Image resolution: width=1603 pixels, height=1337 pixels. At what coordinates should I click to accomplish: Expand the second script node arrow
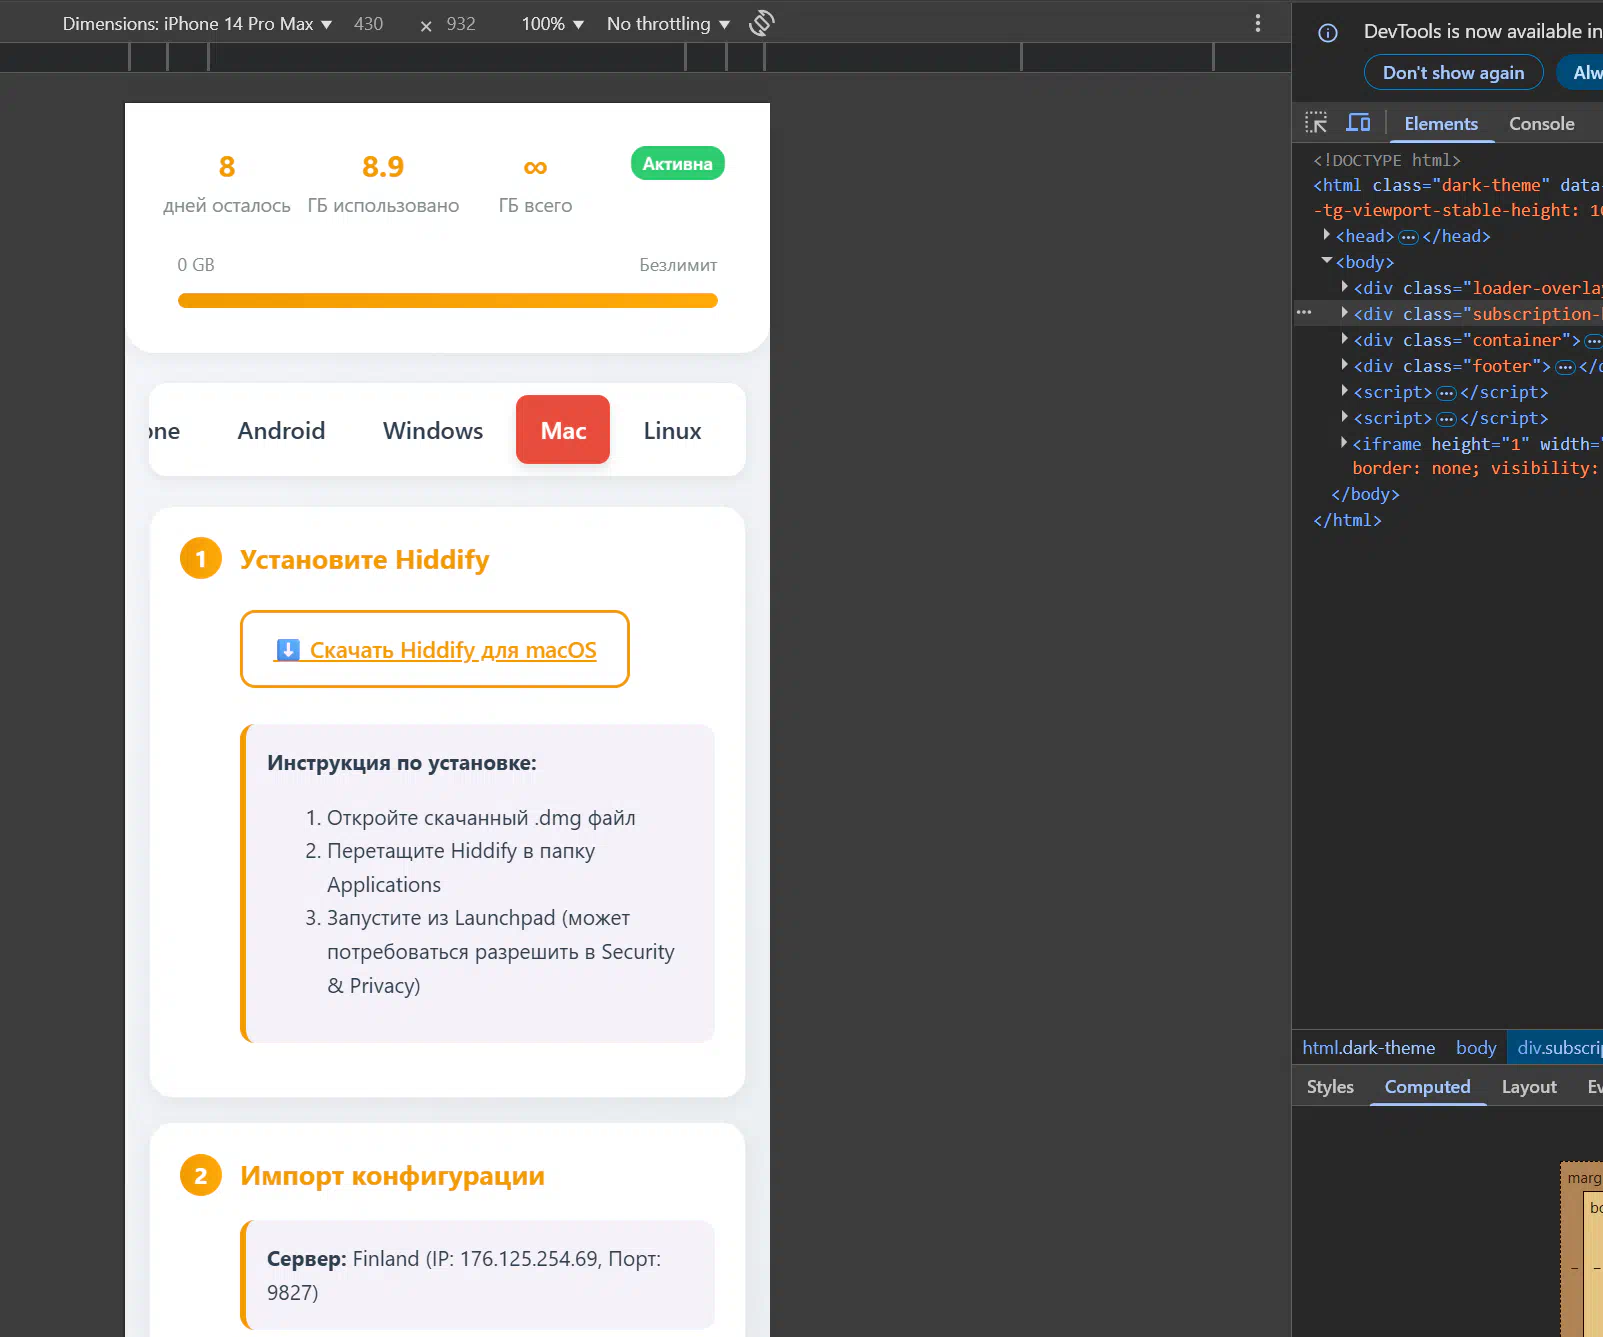pos(1345,417)
